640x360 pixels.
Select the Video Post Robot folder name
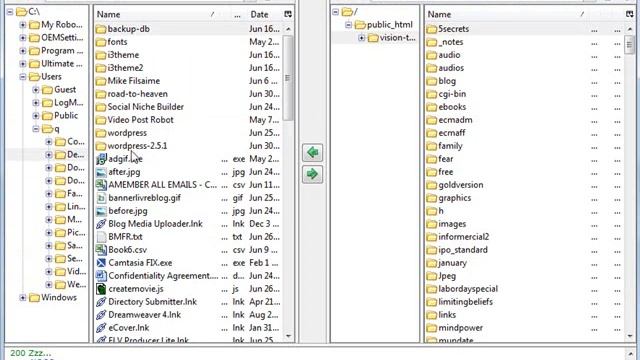coord(140,120)
